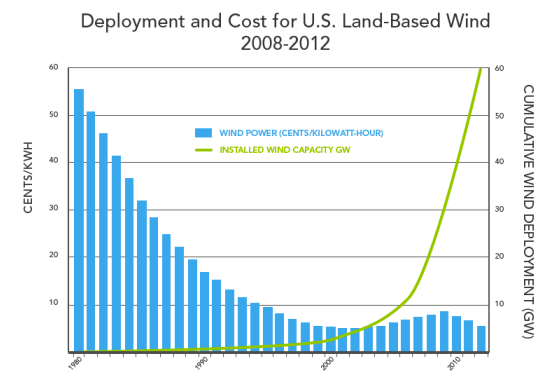Click the last blue bar at far right

(x=481, y=339)
